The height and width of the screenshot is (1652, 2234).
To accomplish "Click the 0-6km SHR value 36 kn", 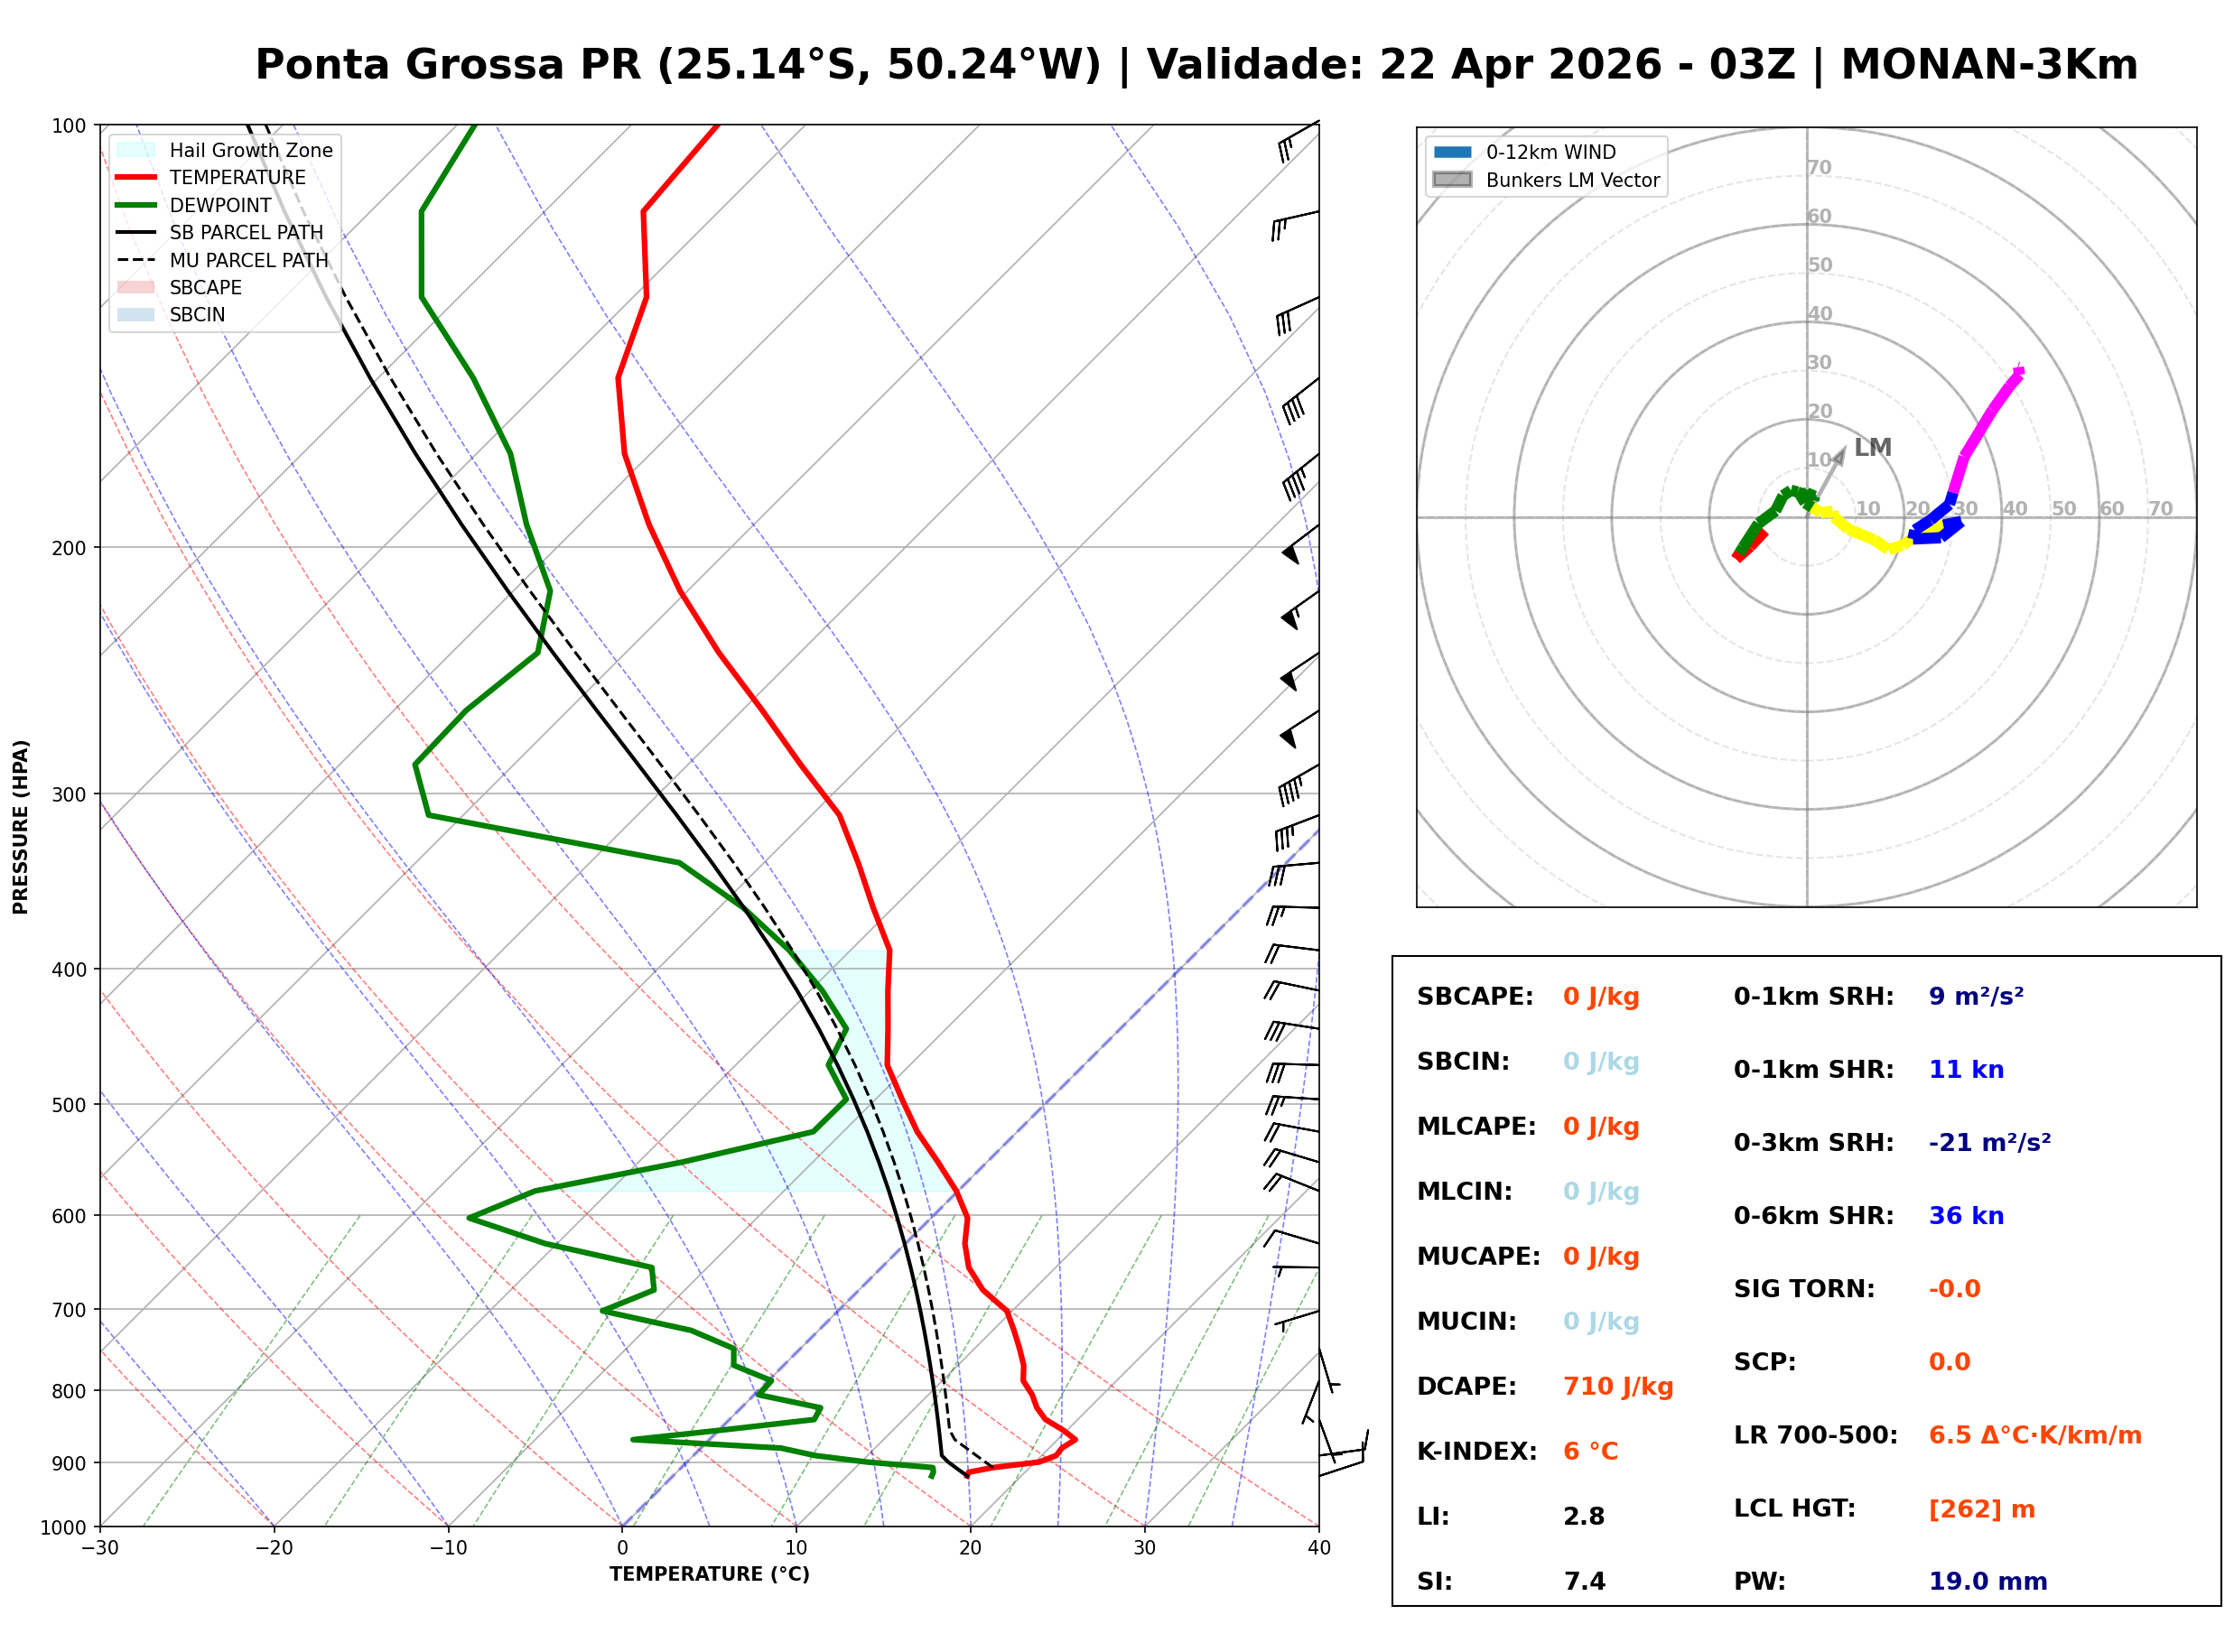I will click(x=1966, y=1216).
